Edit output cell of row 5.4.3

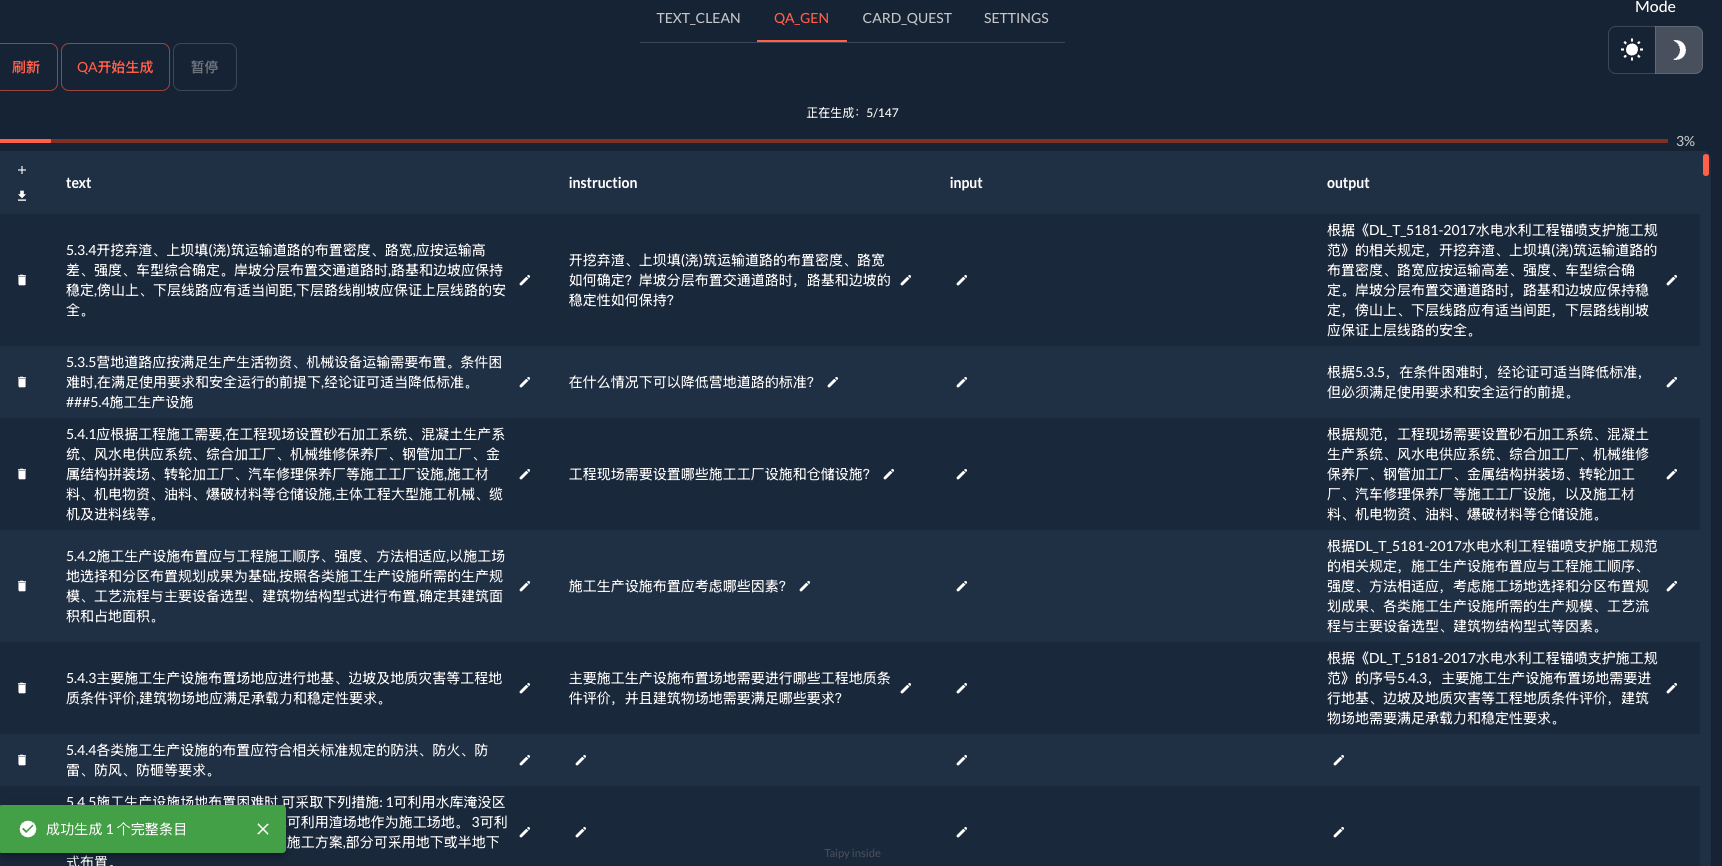pos(1671,688)
